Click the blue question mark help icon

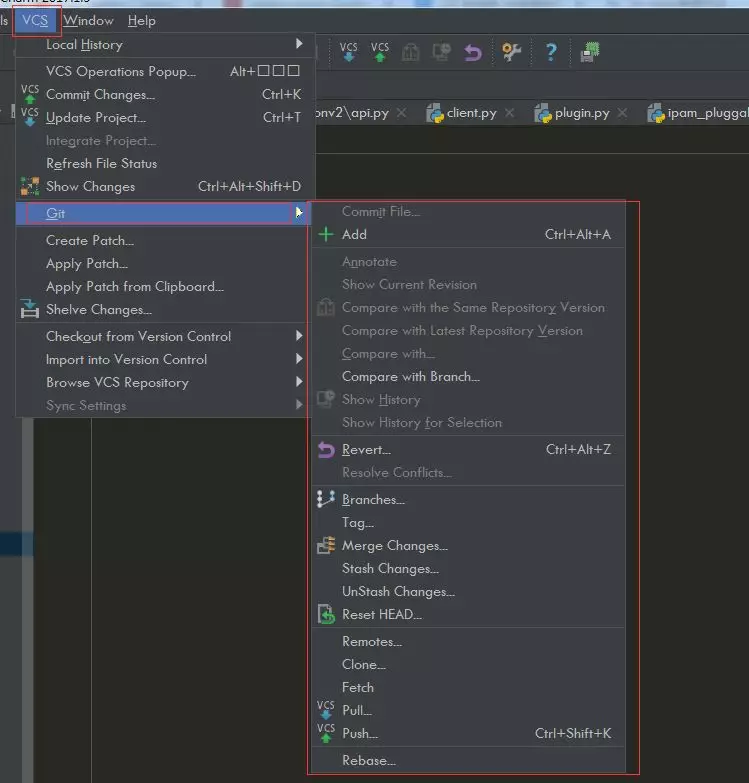pos(551,52)
